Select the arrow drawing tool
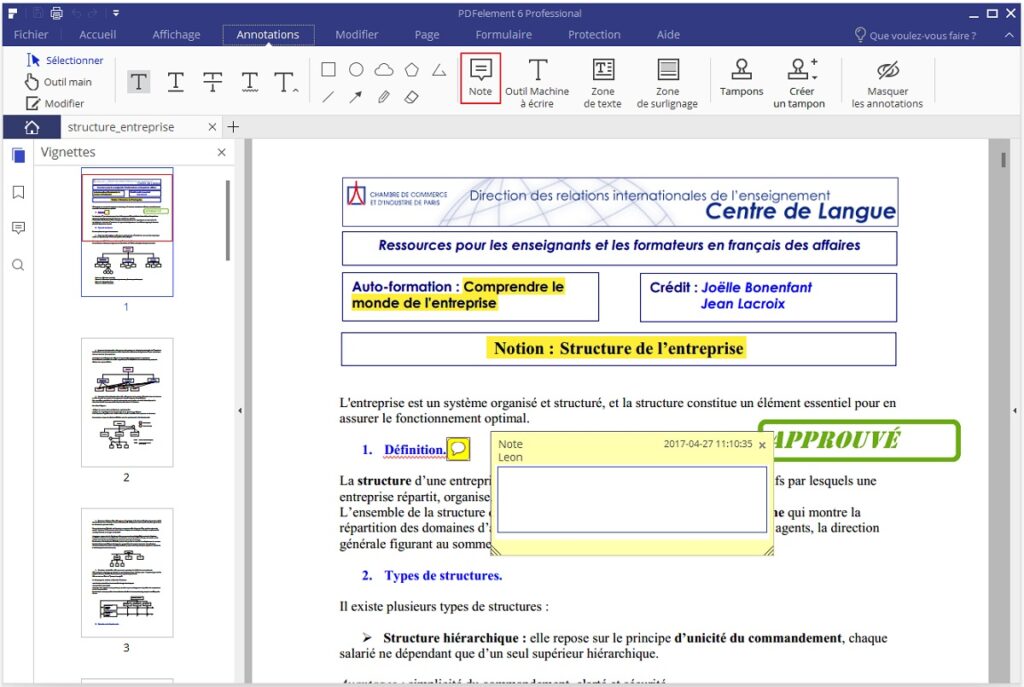1024x687 pixels. pyautogui.click(x=354, y=98)
